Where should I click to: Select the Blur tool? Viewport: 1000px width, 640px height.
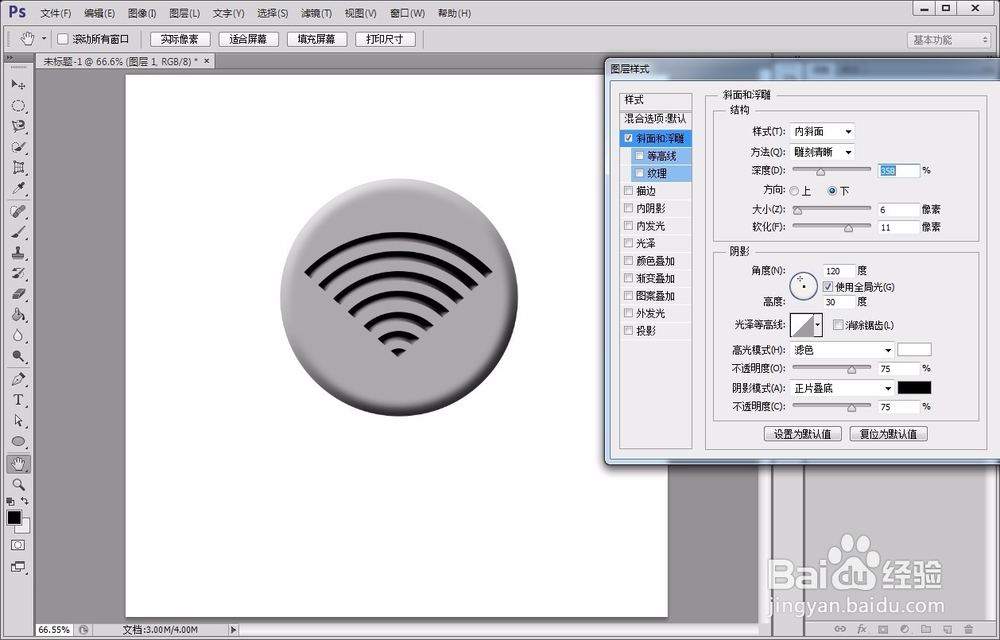click(x=18, y=336)
